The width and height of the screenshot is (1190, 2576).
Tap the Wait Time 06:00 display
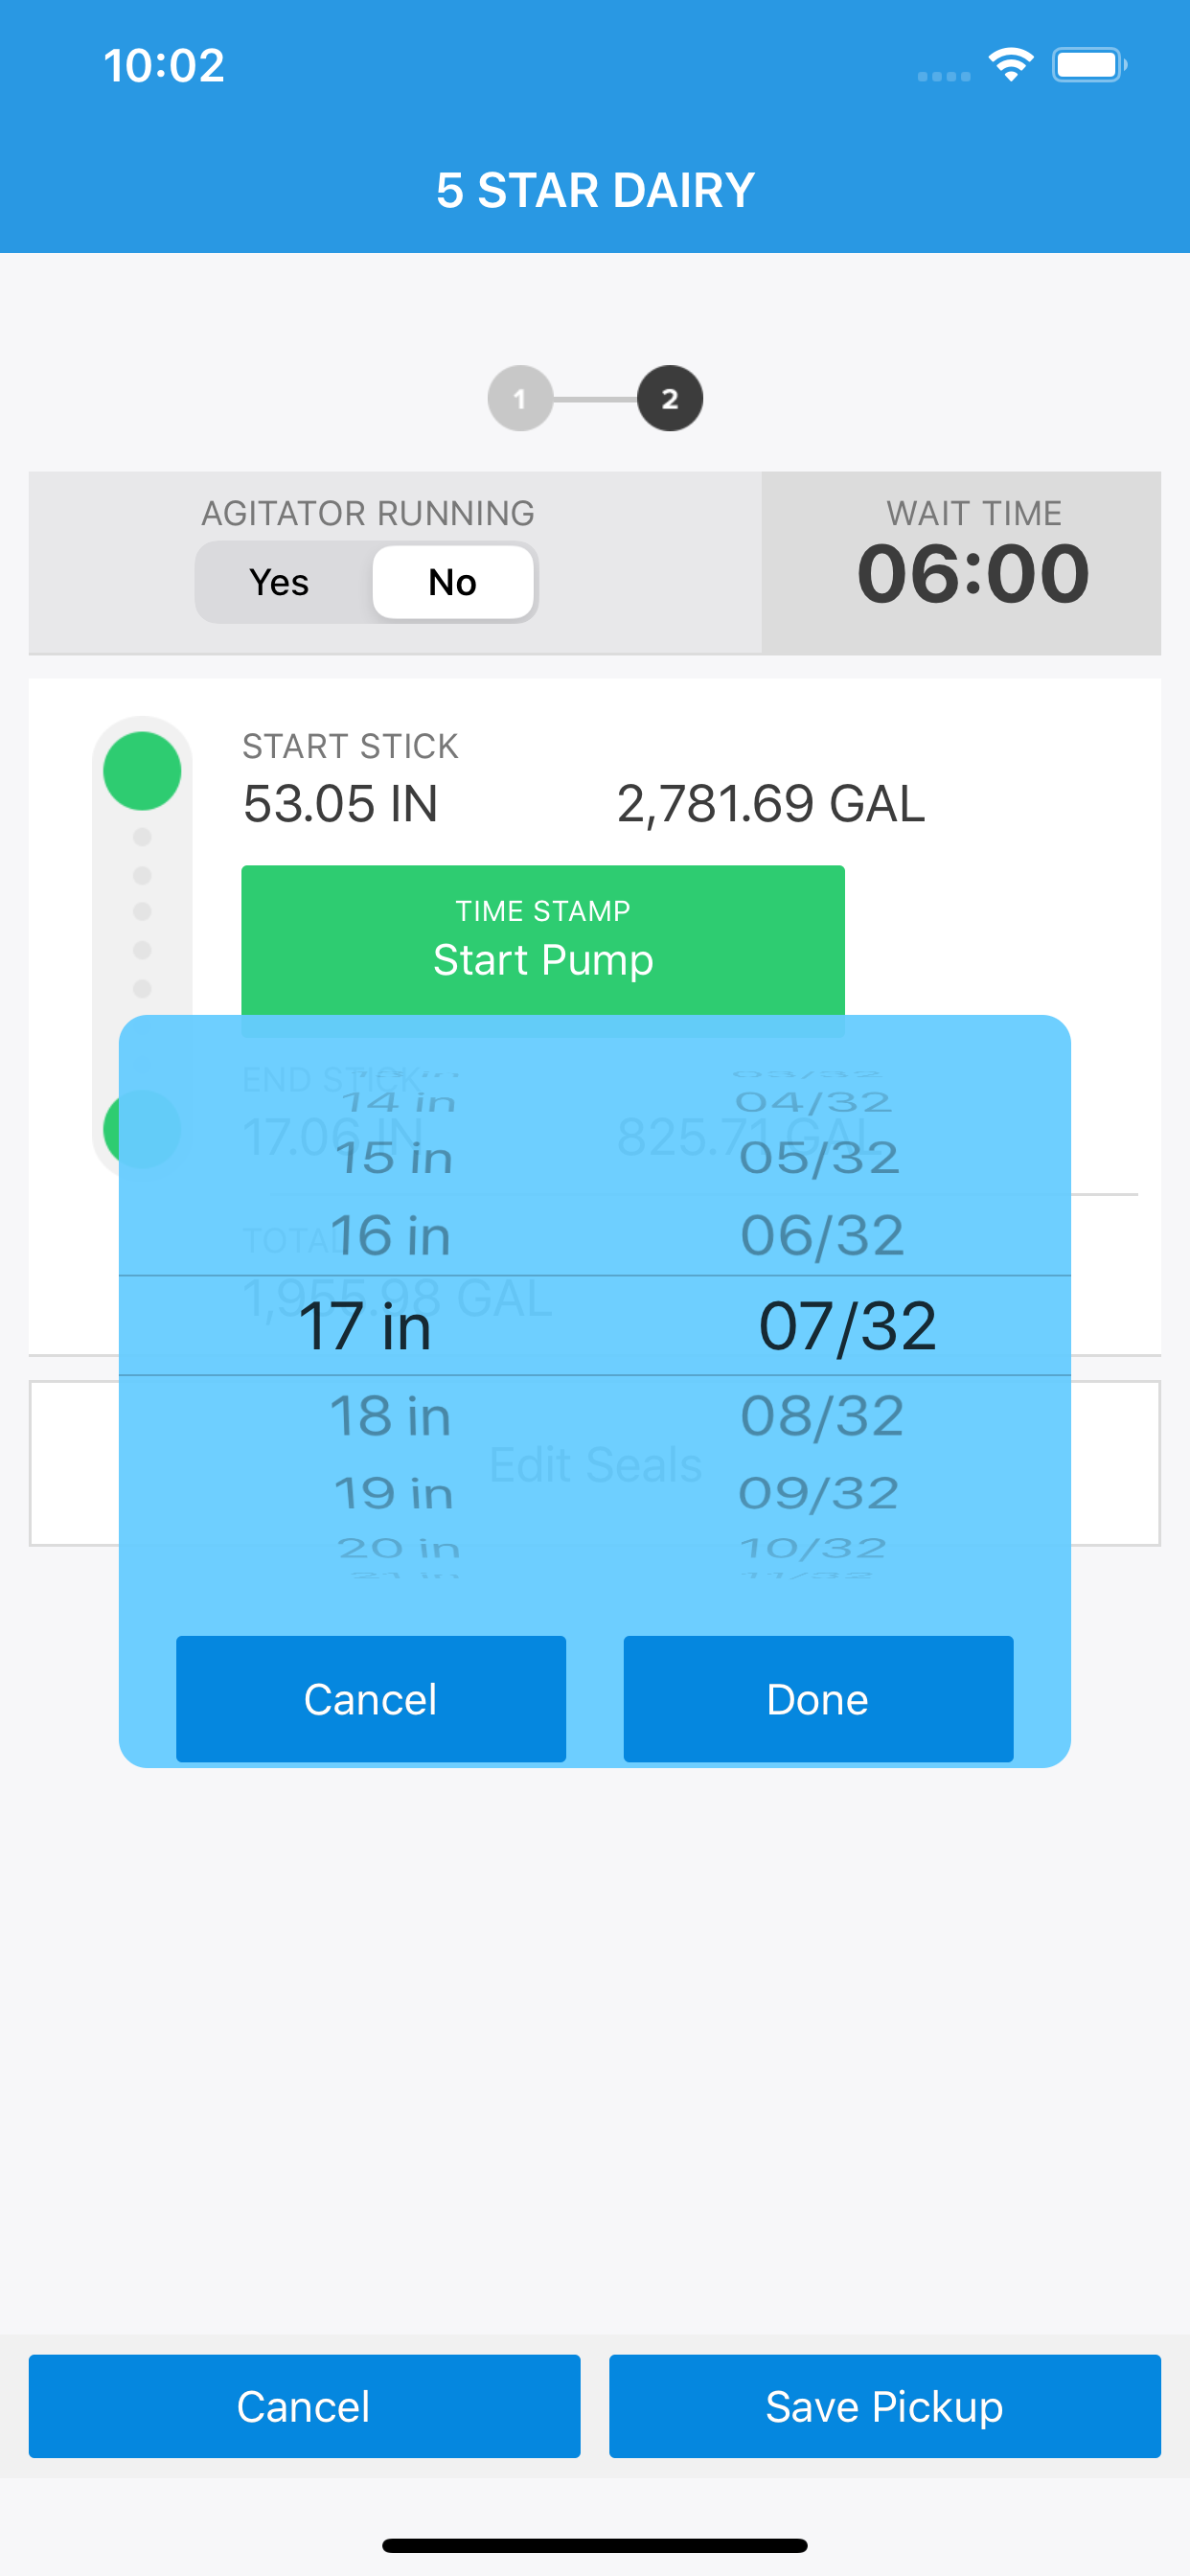[x=973, y=573]
